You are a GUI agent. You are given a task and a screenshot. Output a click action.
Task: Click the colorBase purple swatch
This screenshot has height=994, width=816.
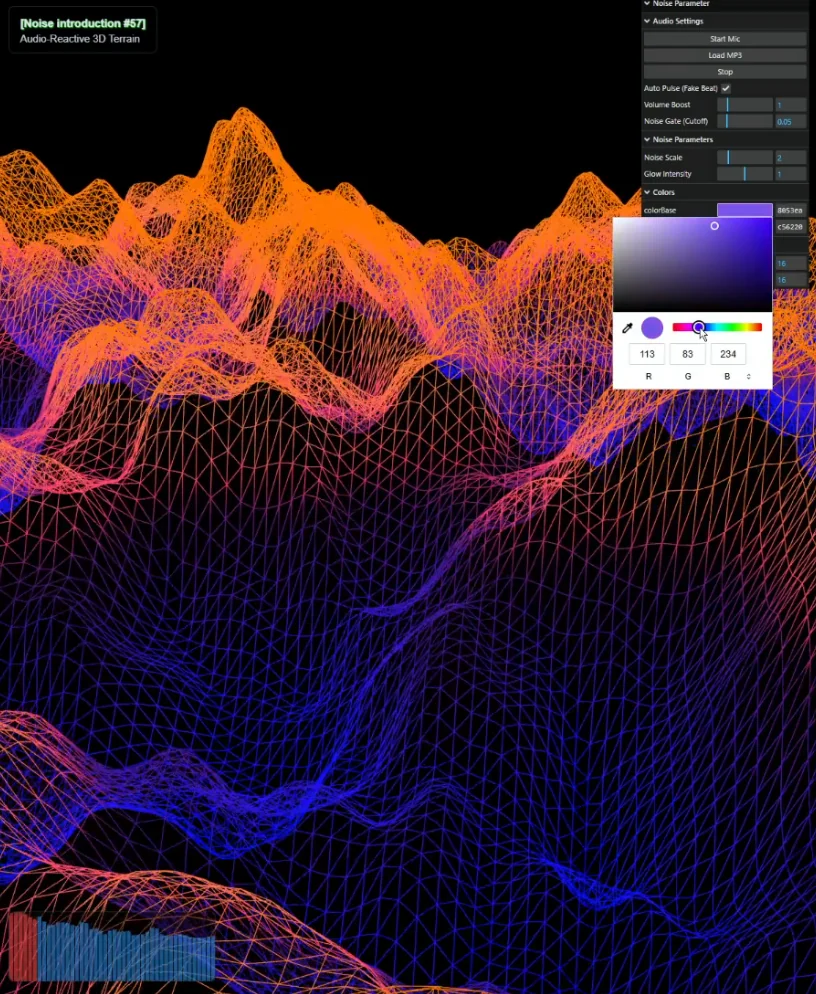click(x=744, y=210)
